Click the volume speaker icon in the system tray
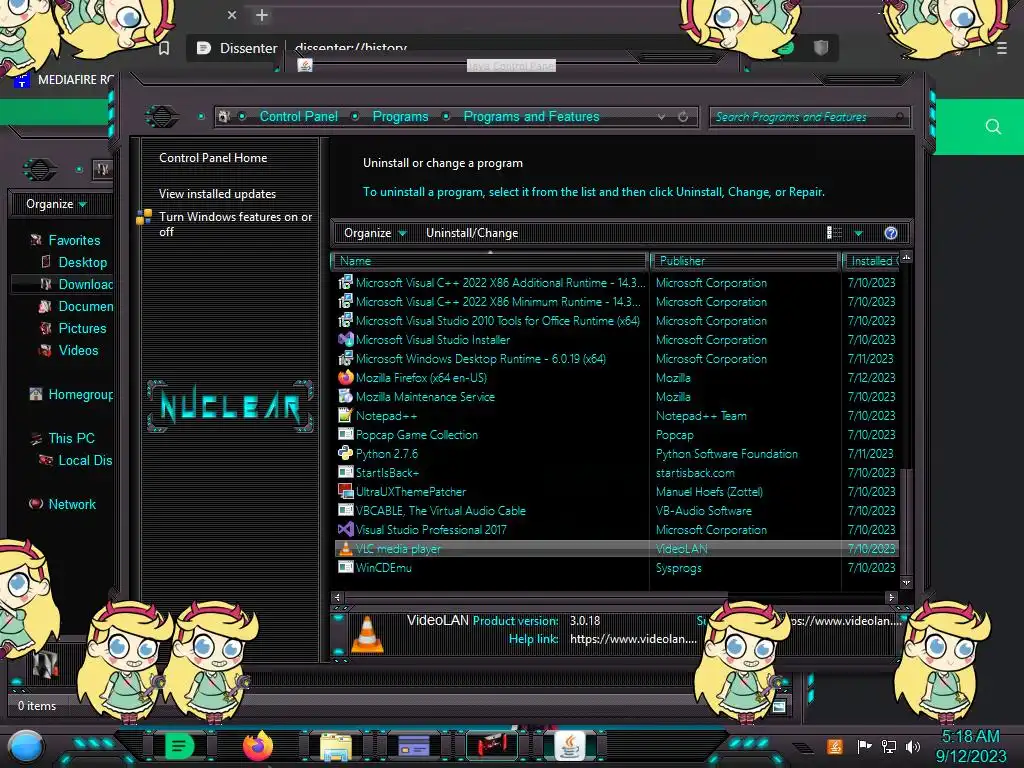 pos(913,746)
